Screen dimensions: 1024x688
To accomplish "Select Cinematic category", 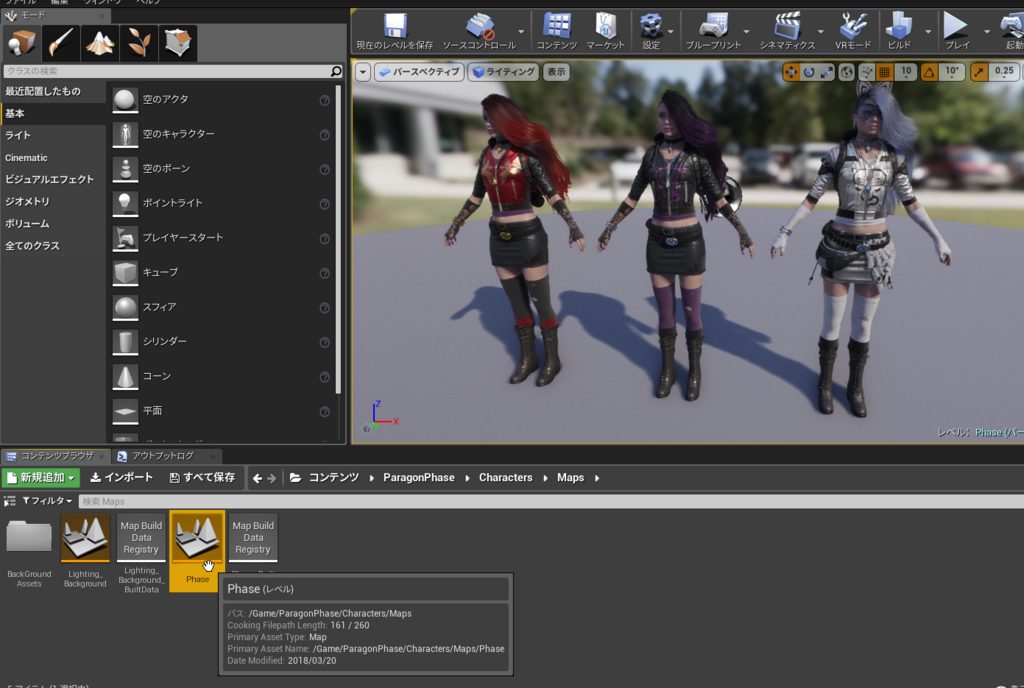I will coord(26,157).
